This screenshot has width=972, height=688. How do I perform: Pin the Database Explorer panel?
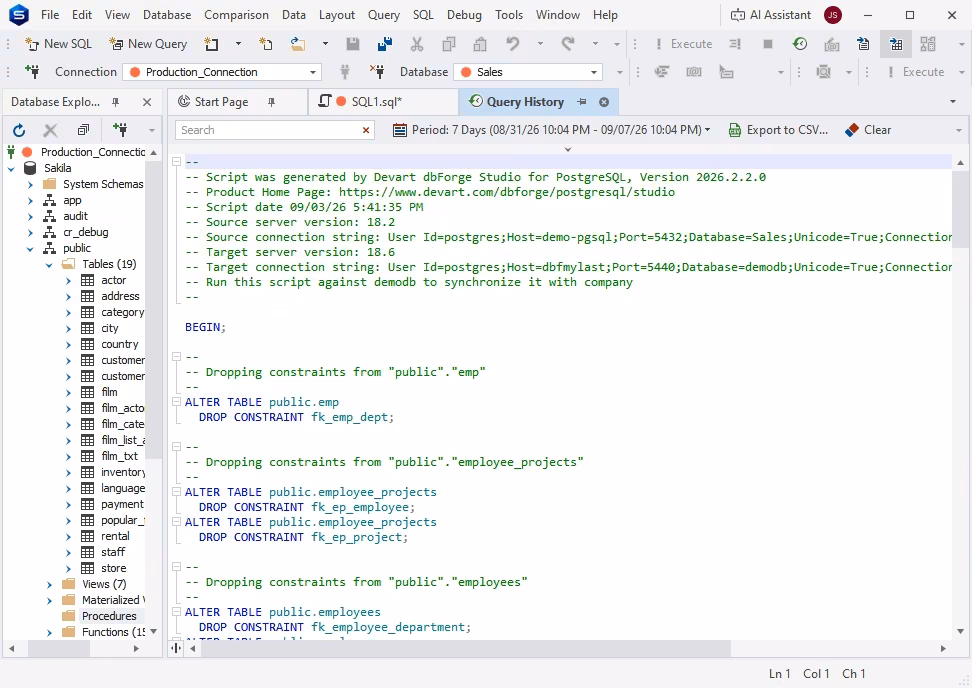click(x=115, y=102)
